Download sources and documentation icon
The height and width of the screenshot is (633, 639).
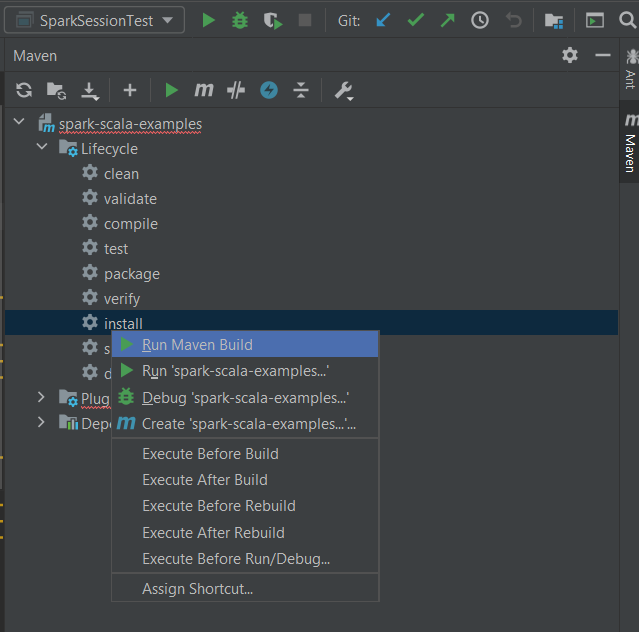click(90, 91)
